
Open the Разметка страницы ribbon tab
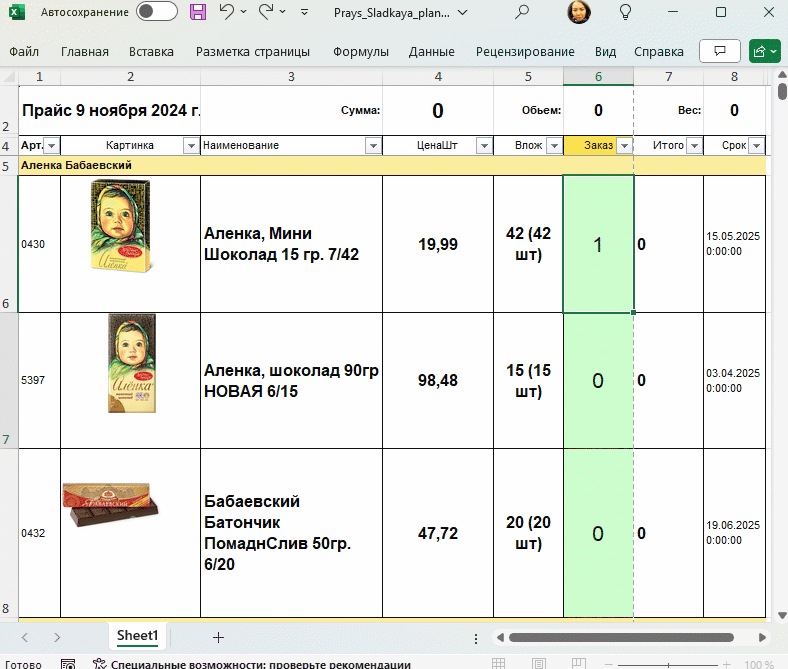point(252,51)
